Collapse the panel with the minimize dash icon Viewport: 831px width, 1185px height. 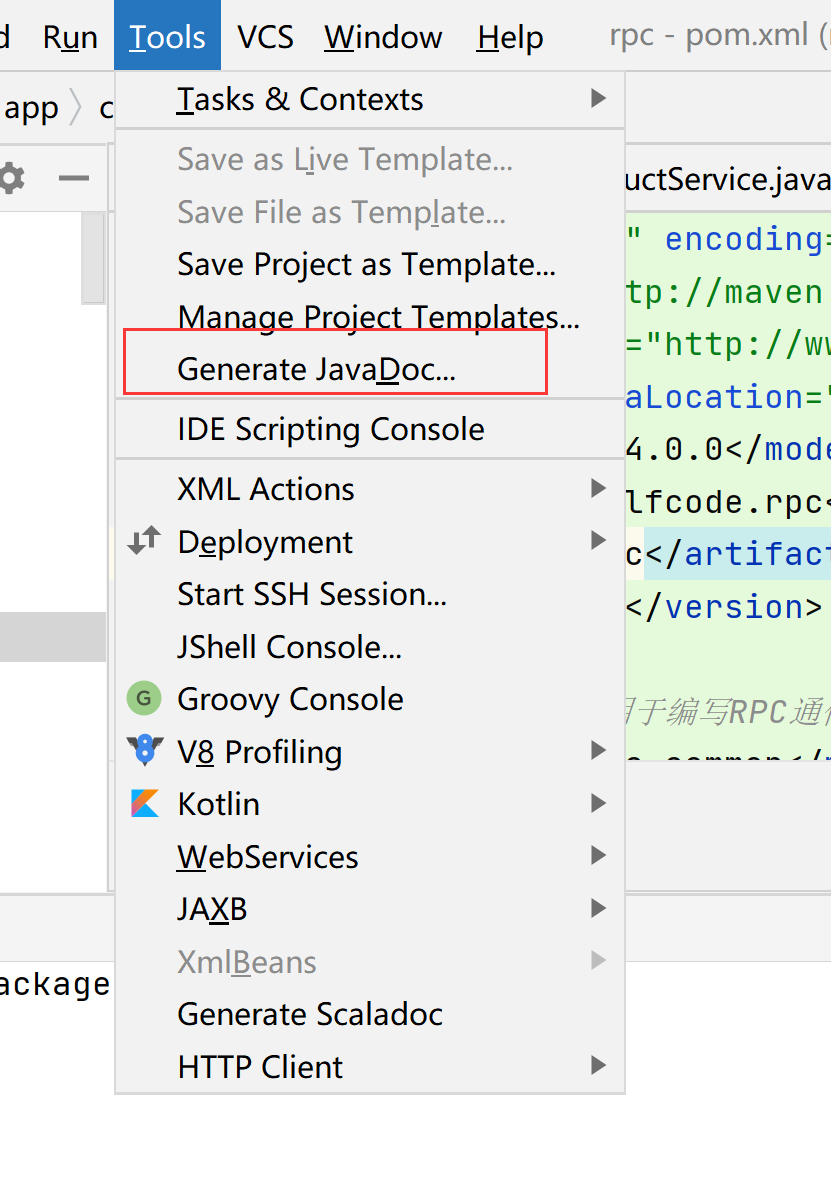coord(73,179)
